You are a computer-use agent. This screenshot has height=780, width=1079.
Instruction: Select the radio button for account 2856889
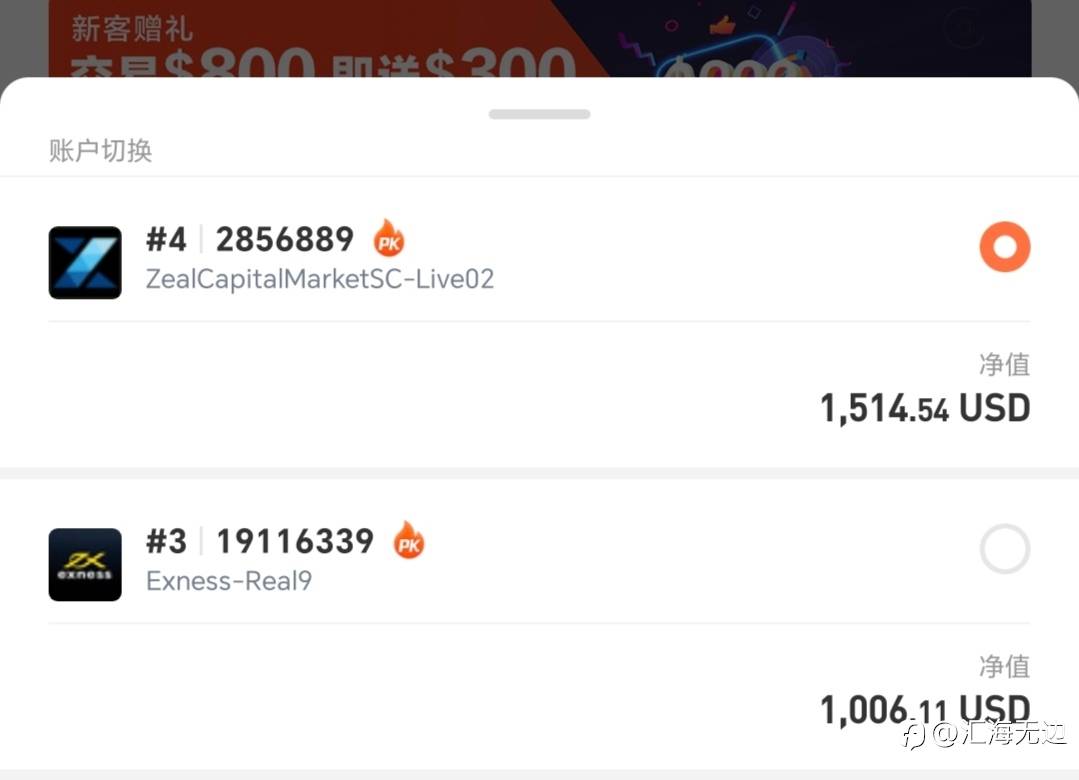(1004, 247)
